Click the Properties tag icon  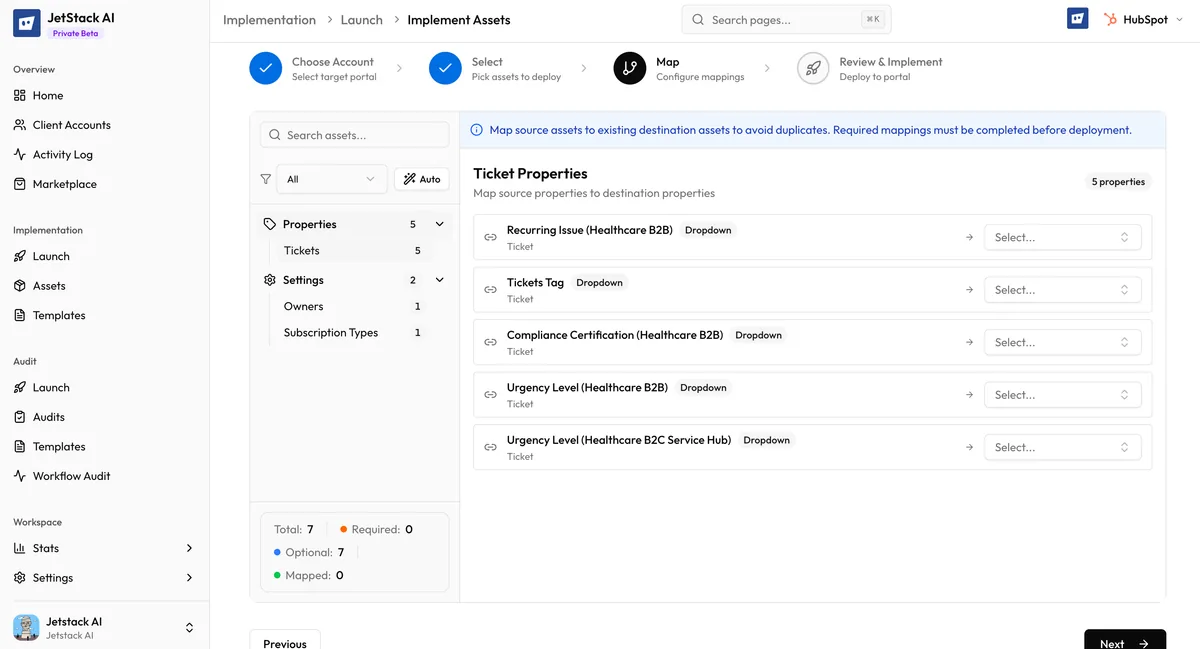pos(269,223)
